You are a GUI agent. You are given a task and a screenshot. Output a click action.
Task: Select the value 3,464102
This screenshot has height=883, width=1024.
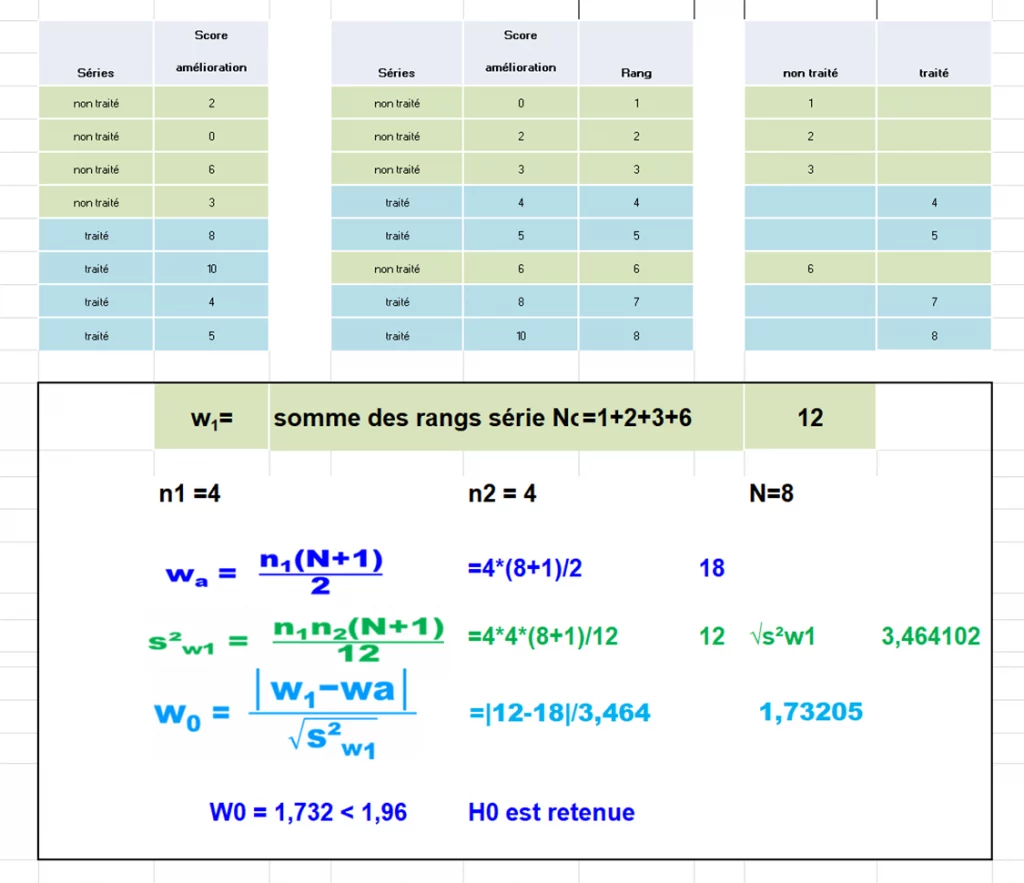[x=931, y=636]
